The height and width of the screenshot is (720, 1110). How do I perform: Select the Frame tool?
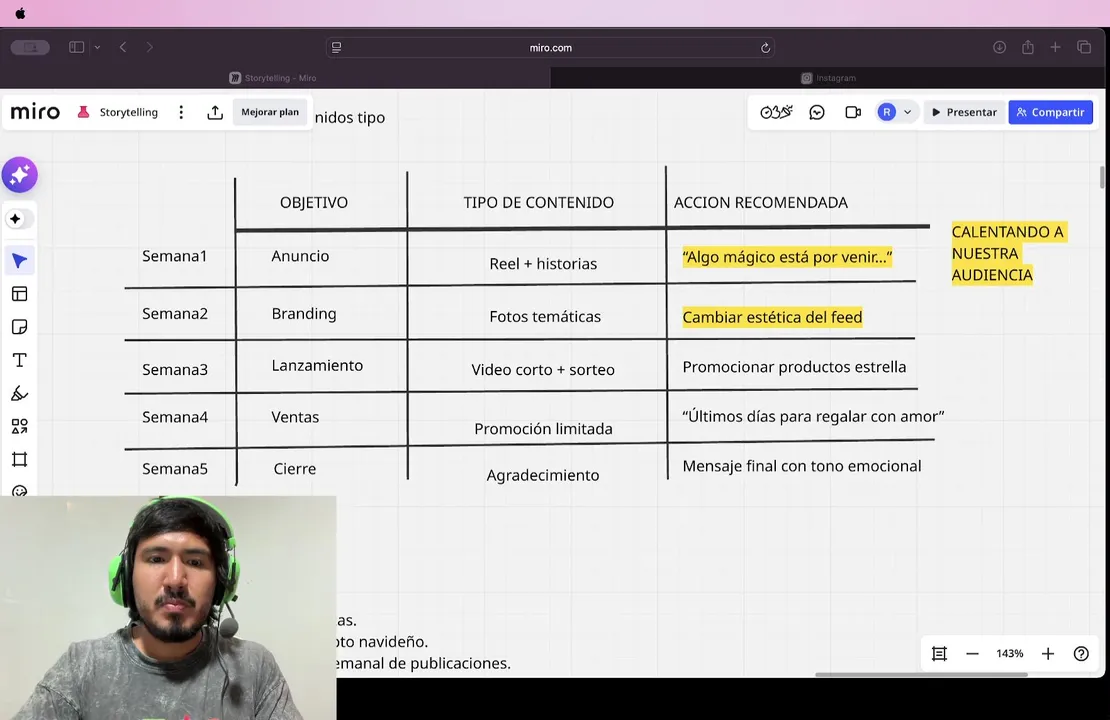19,459
